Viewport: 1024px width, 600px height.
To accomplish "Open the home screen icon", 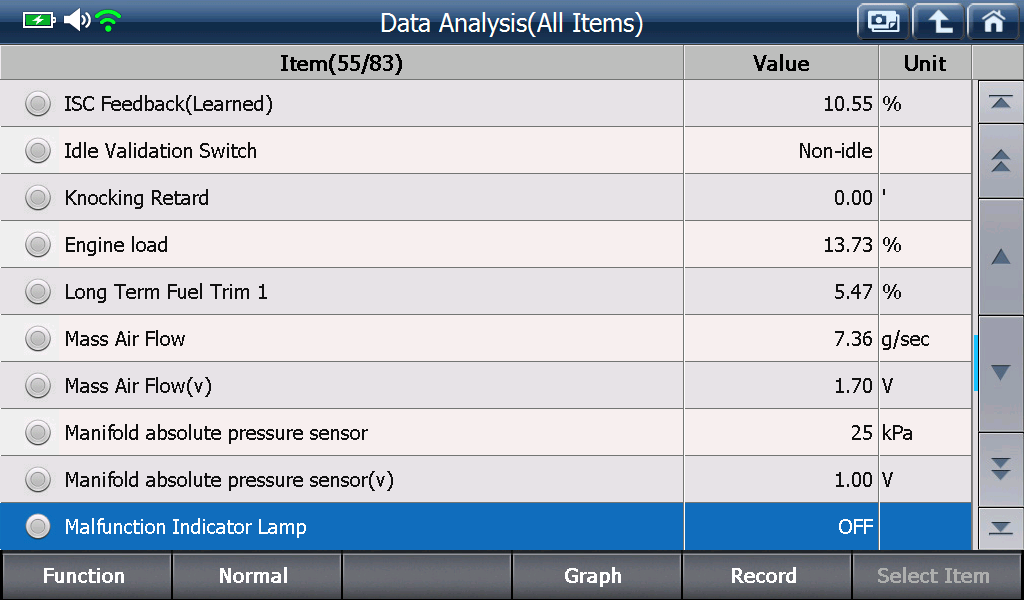I will 993,22.
